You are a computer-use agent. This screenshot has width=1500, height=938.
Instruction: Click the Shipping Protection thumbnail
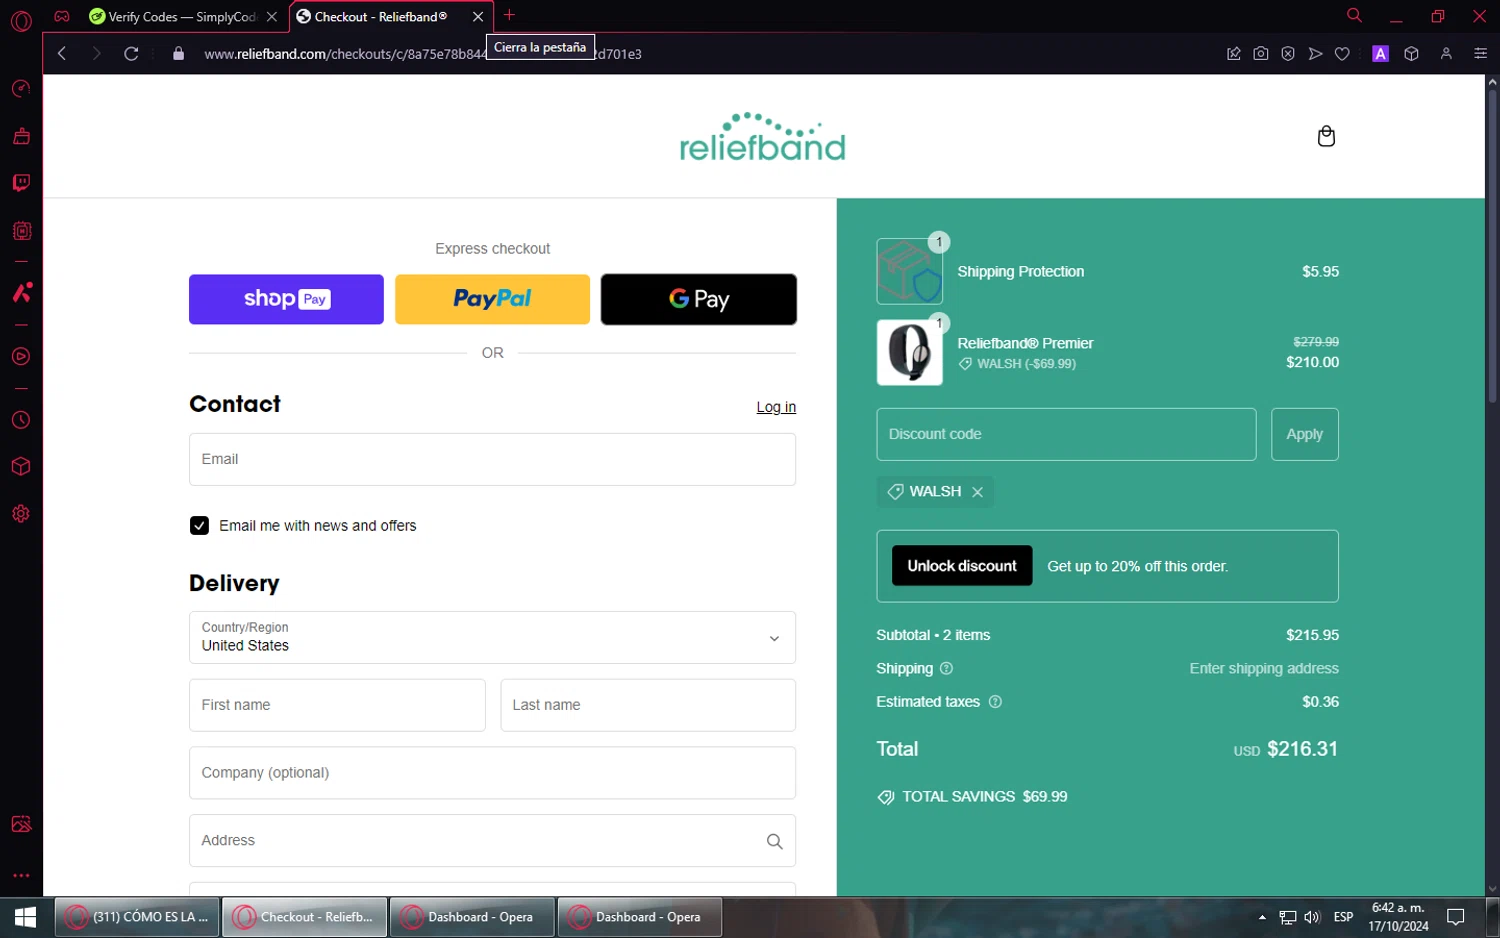click(x=910, y=271)
